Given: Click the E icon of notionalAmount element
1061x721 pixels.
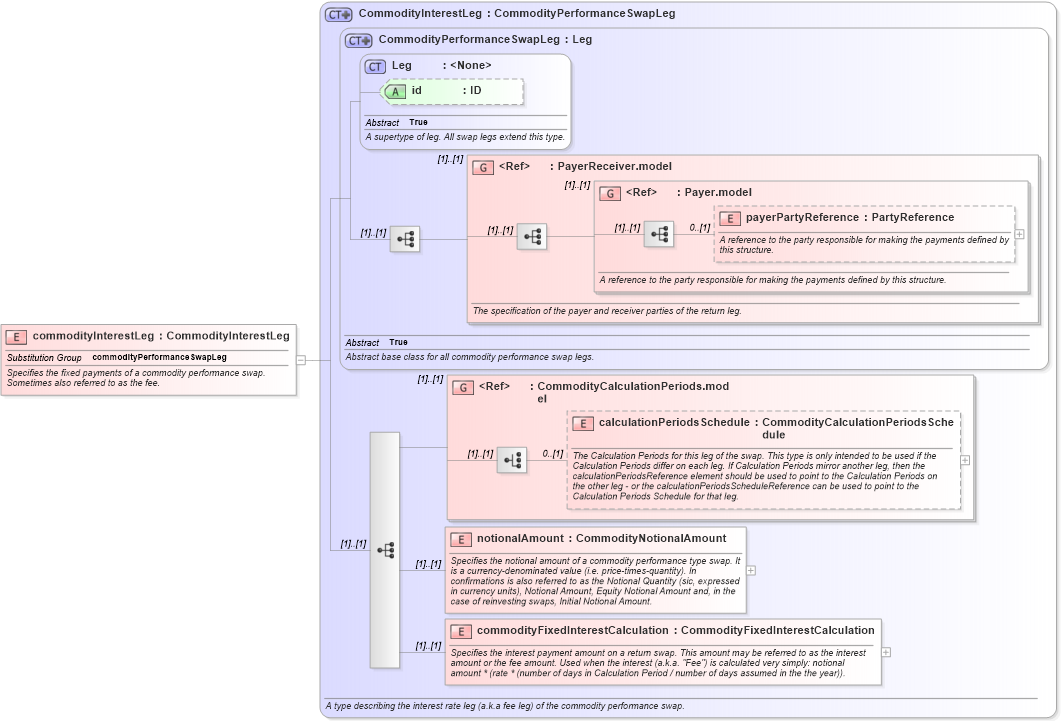Looking at the screenshot, I should 462,538.
